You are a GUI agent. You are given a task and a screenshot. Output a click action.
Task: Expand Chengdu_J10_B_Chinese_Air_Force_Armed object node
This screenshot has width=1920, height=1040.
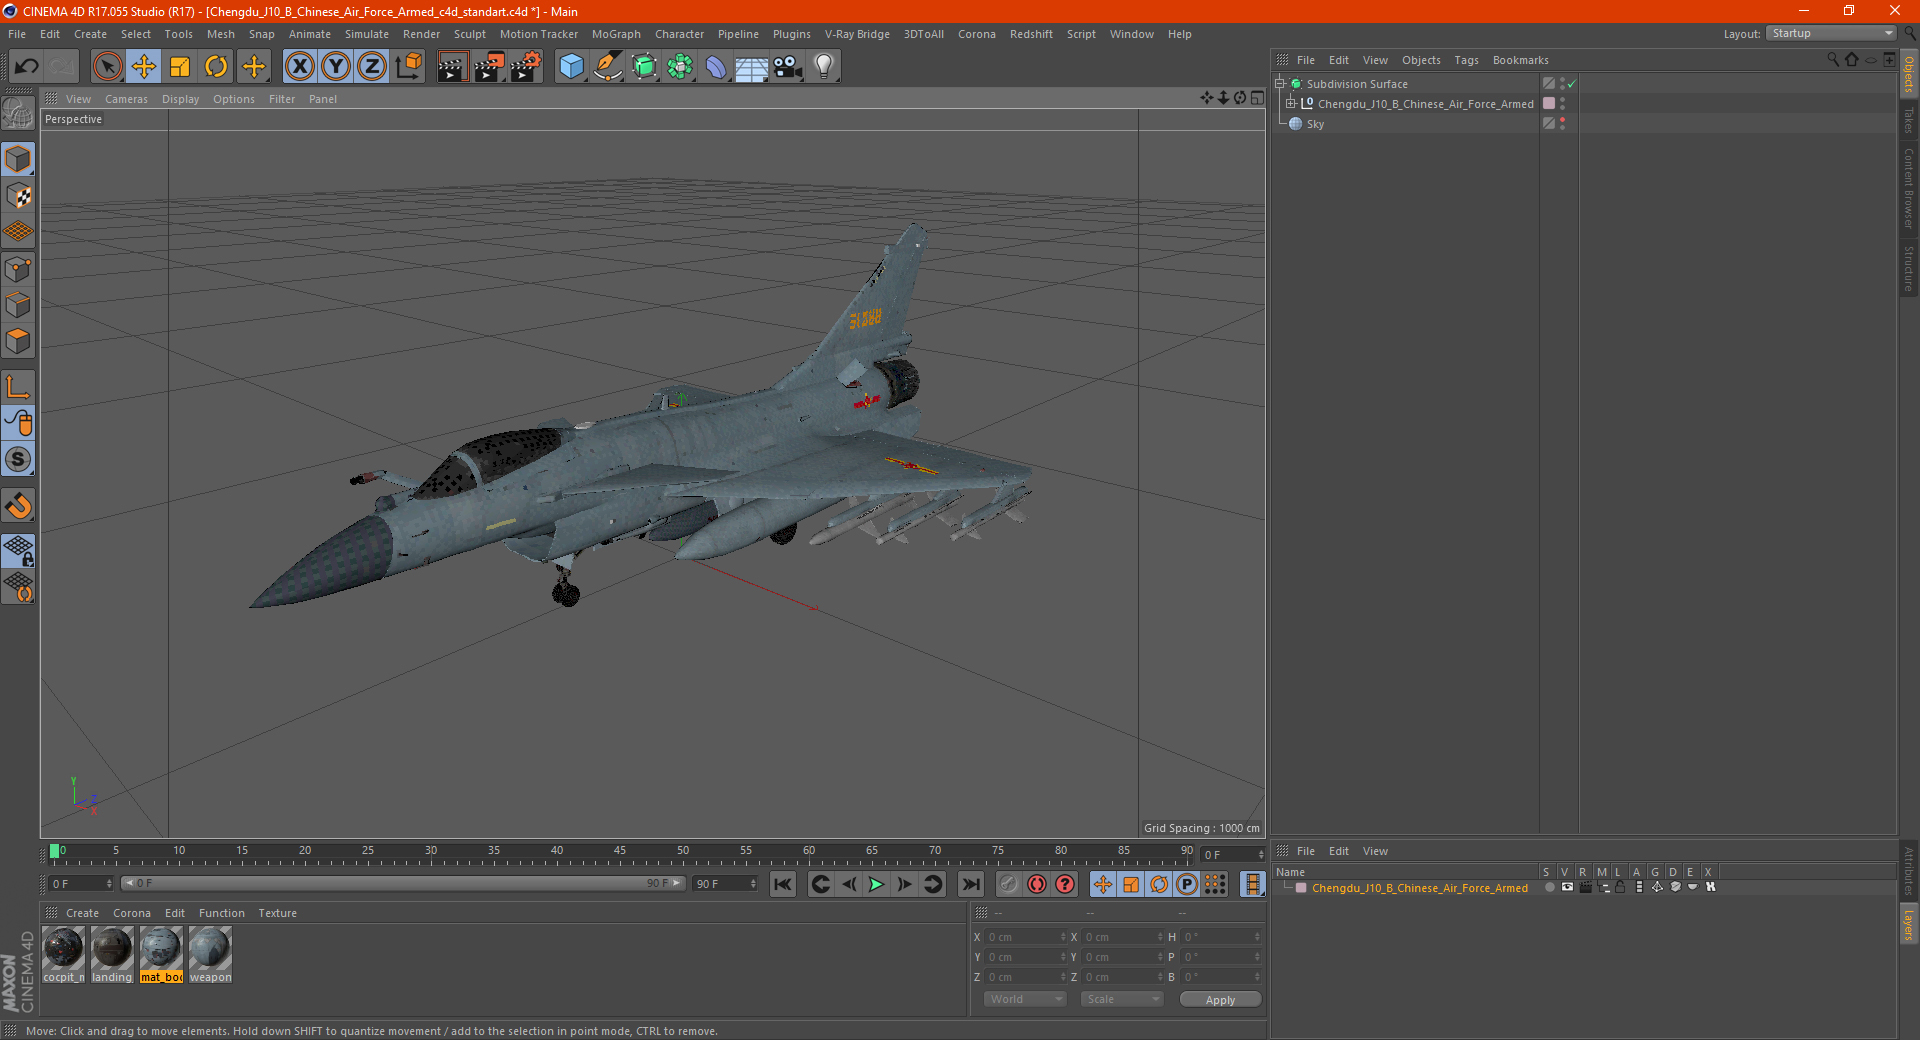coord(1291,104)
